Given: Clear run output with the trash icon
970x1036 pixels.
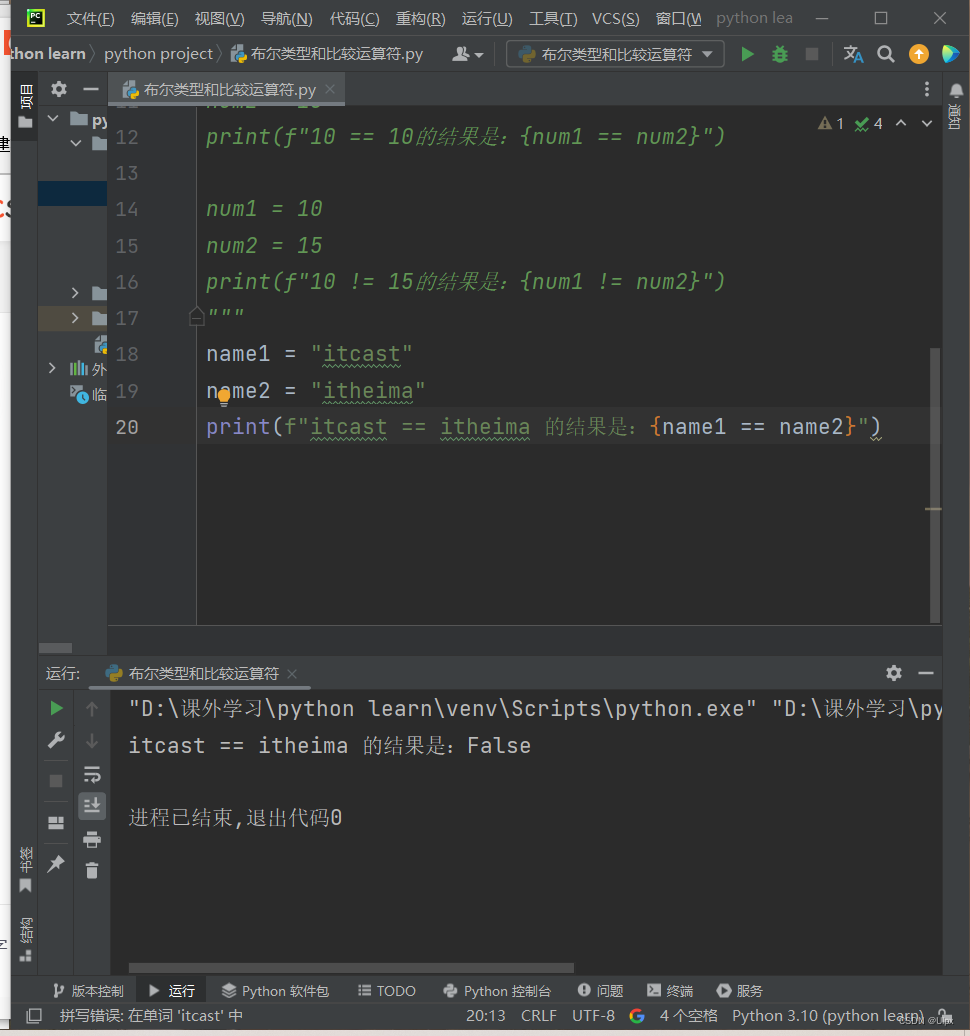Looking at the screenshot, I should point(91,870).
